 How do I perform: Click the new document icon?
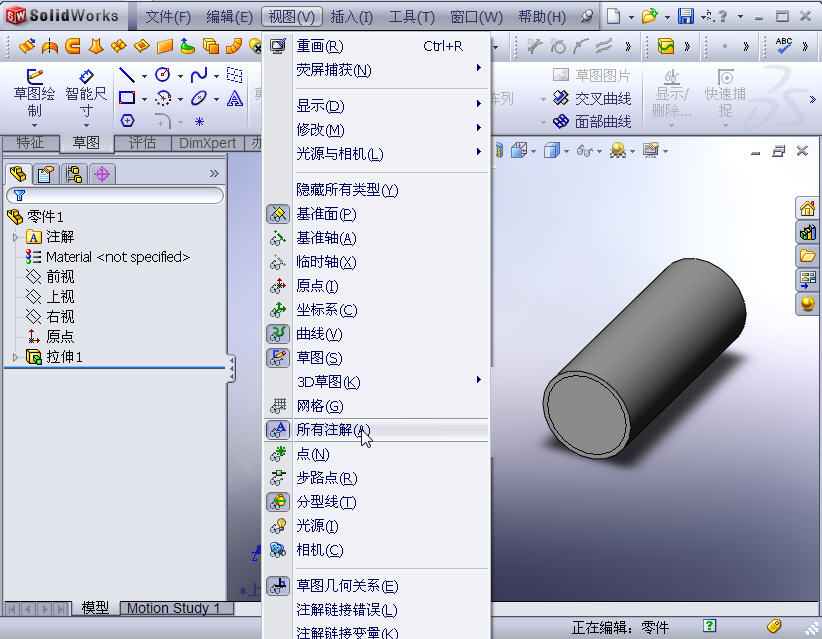click(613, 16)
